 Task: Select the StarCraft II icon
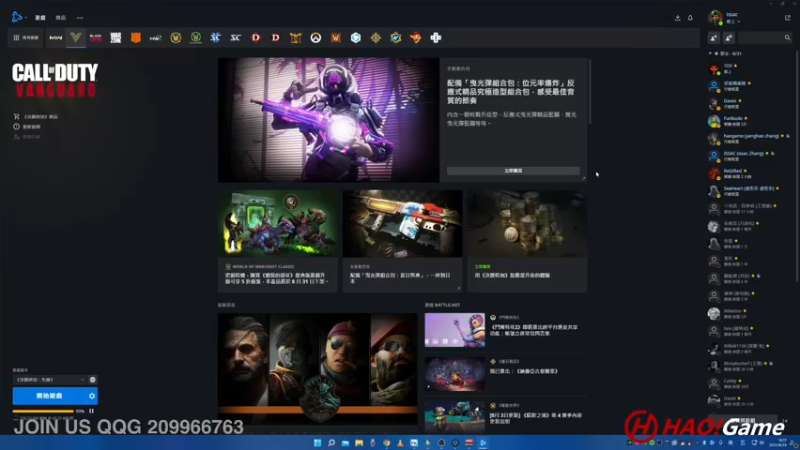[x=215, y=38]
